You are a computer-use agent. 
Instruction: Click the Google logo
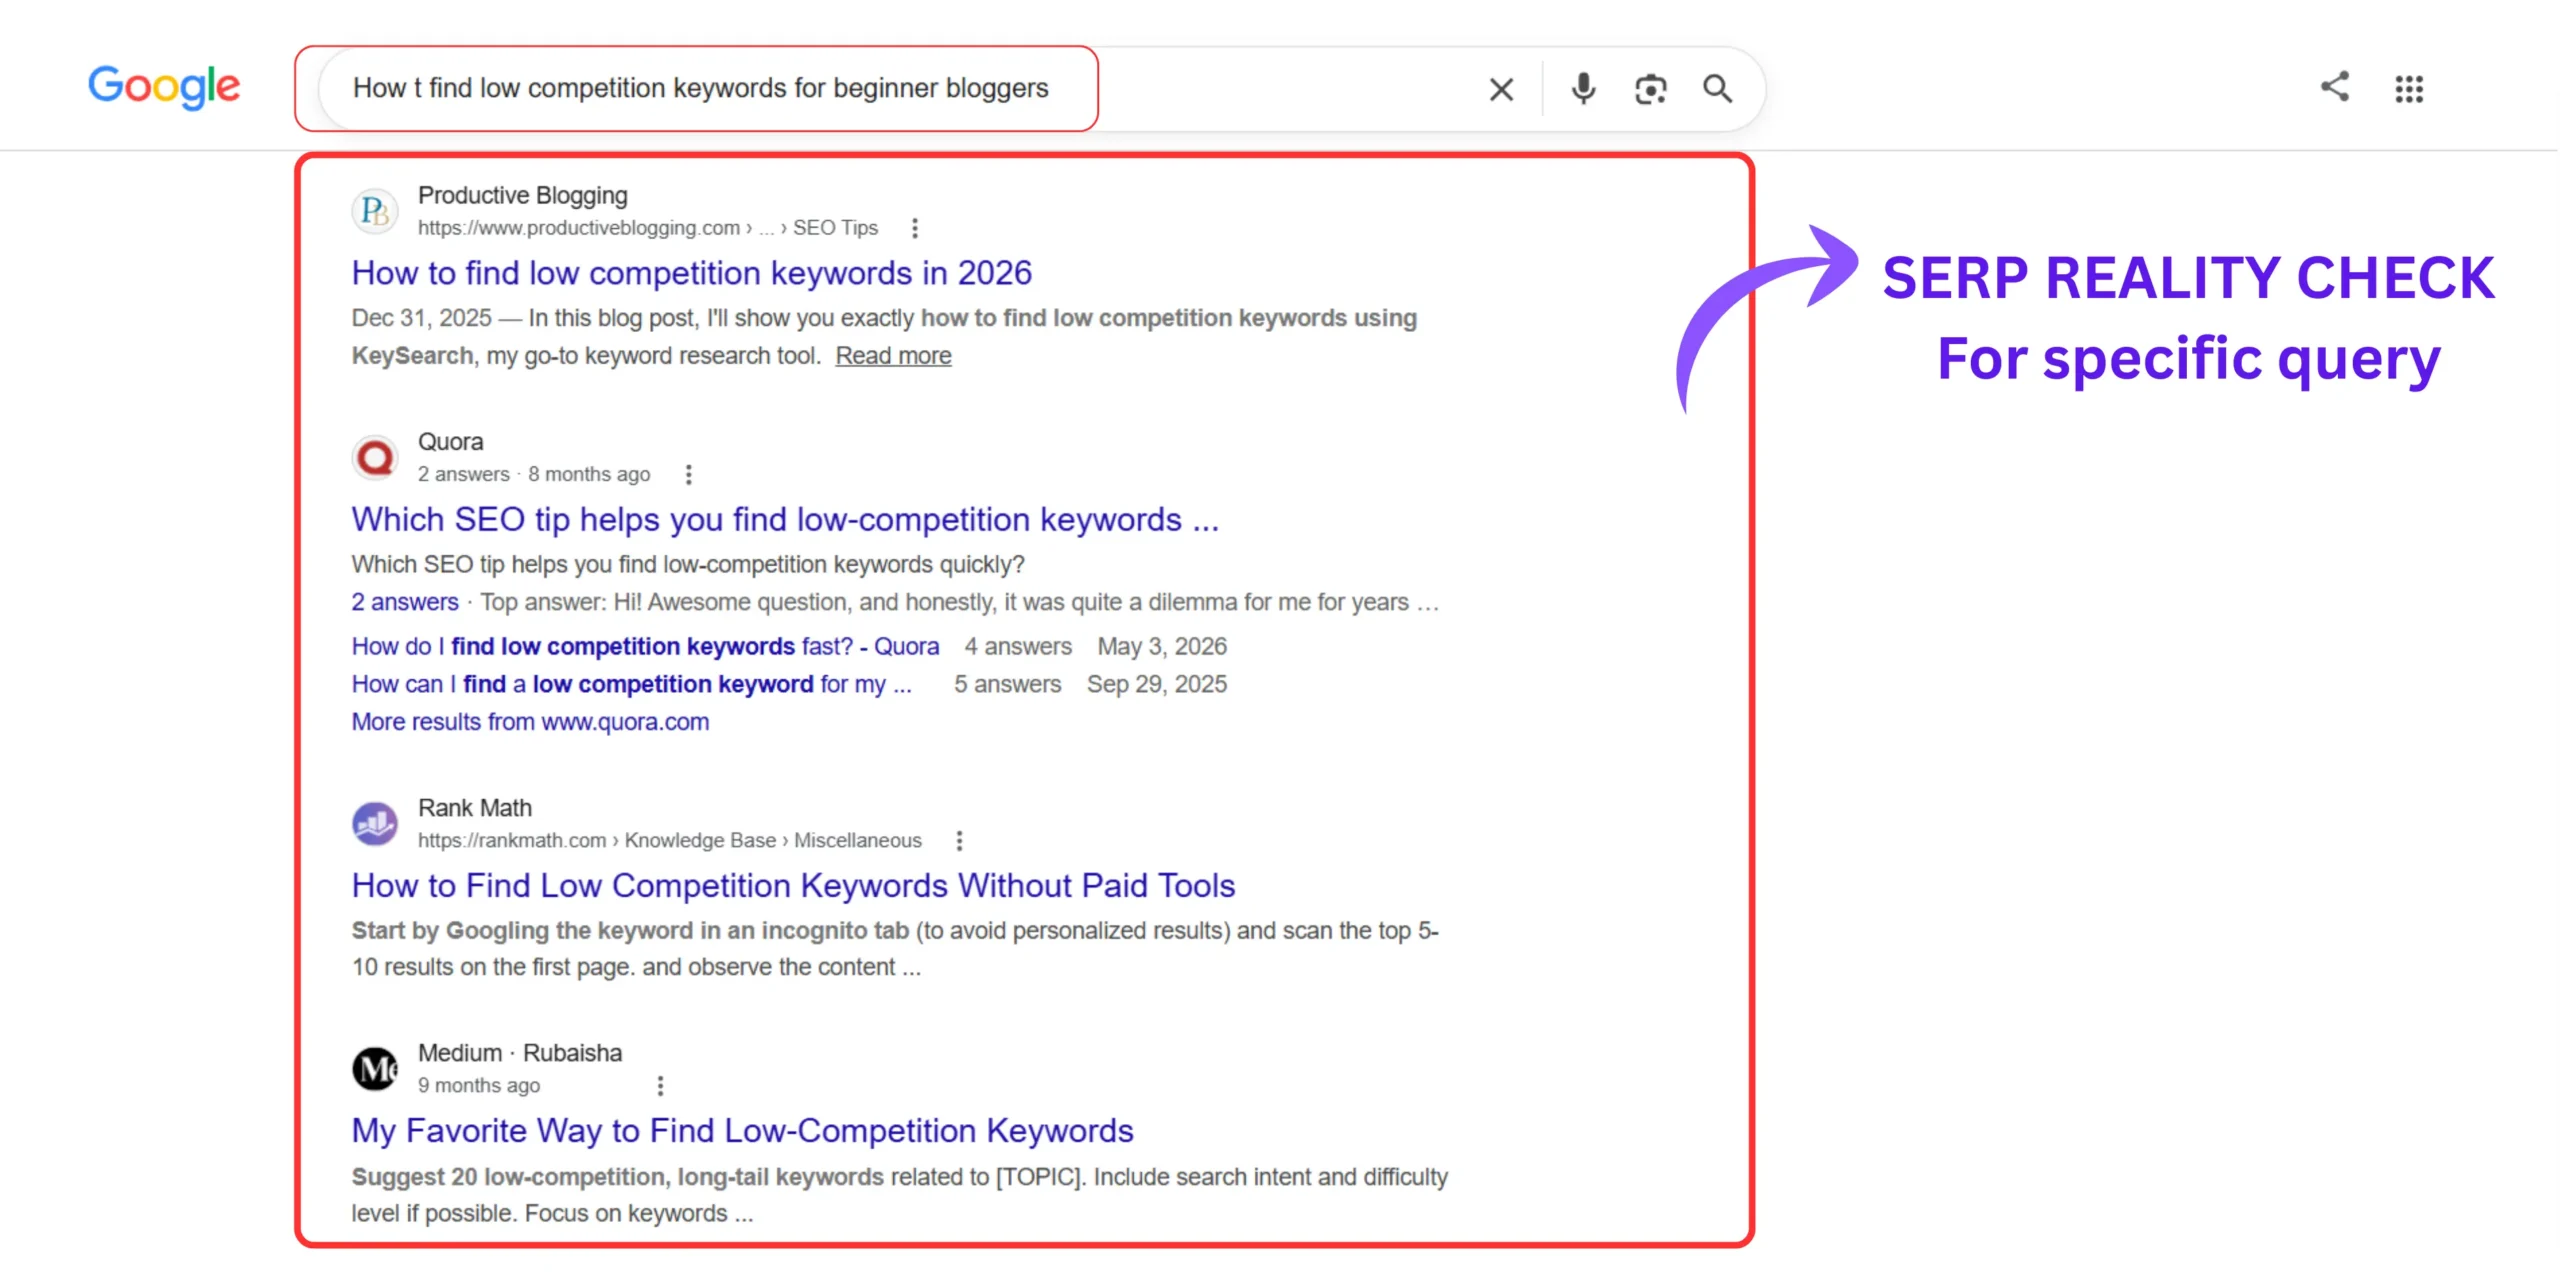click(x=164, y=87)
